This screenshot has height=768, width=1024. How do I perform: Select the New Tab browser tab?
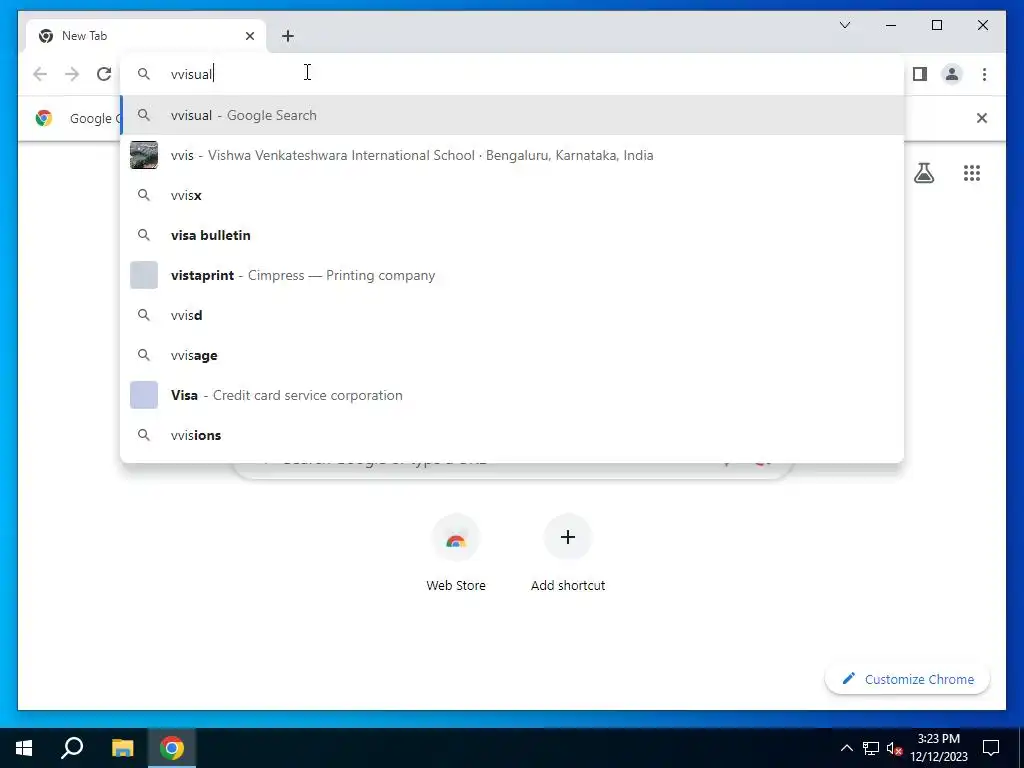click(146, 36)
